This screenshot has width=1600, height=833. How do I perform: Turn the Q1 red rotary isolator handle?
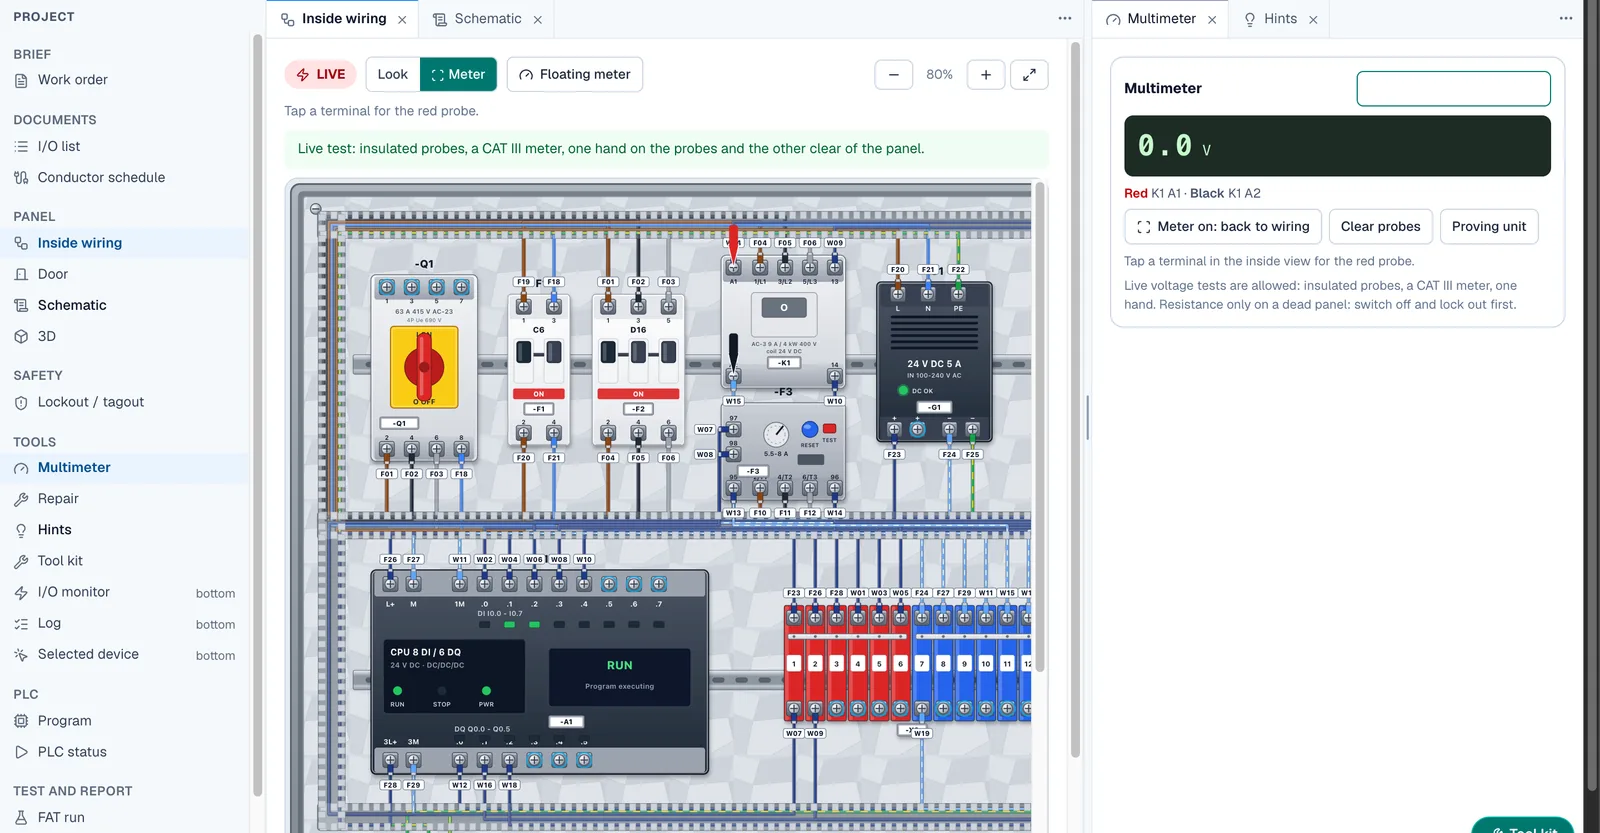(x=424, y=366)
